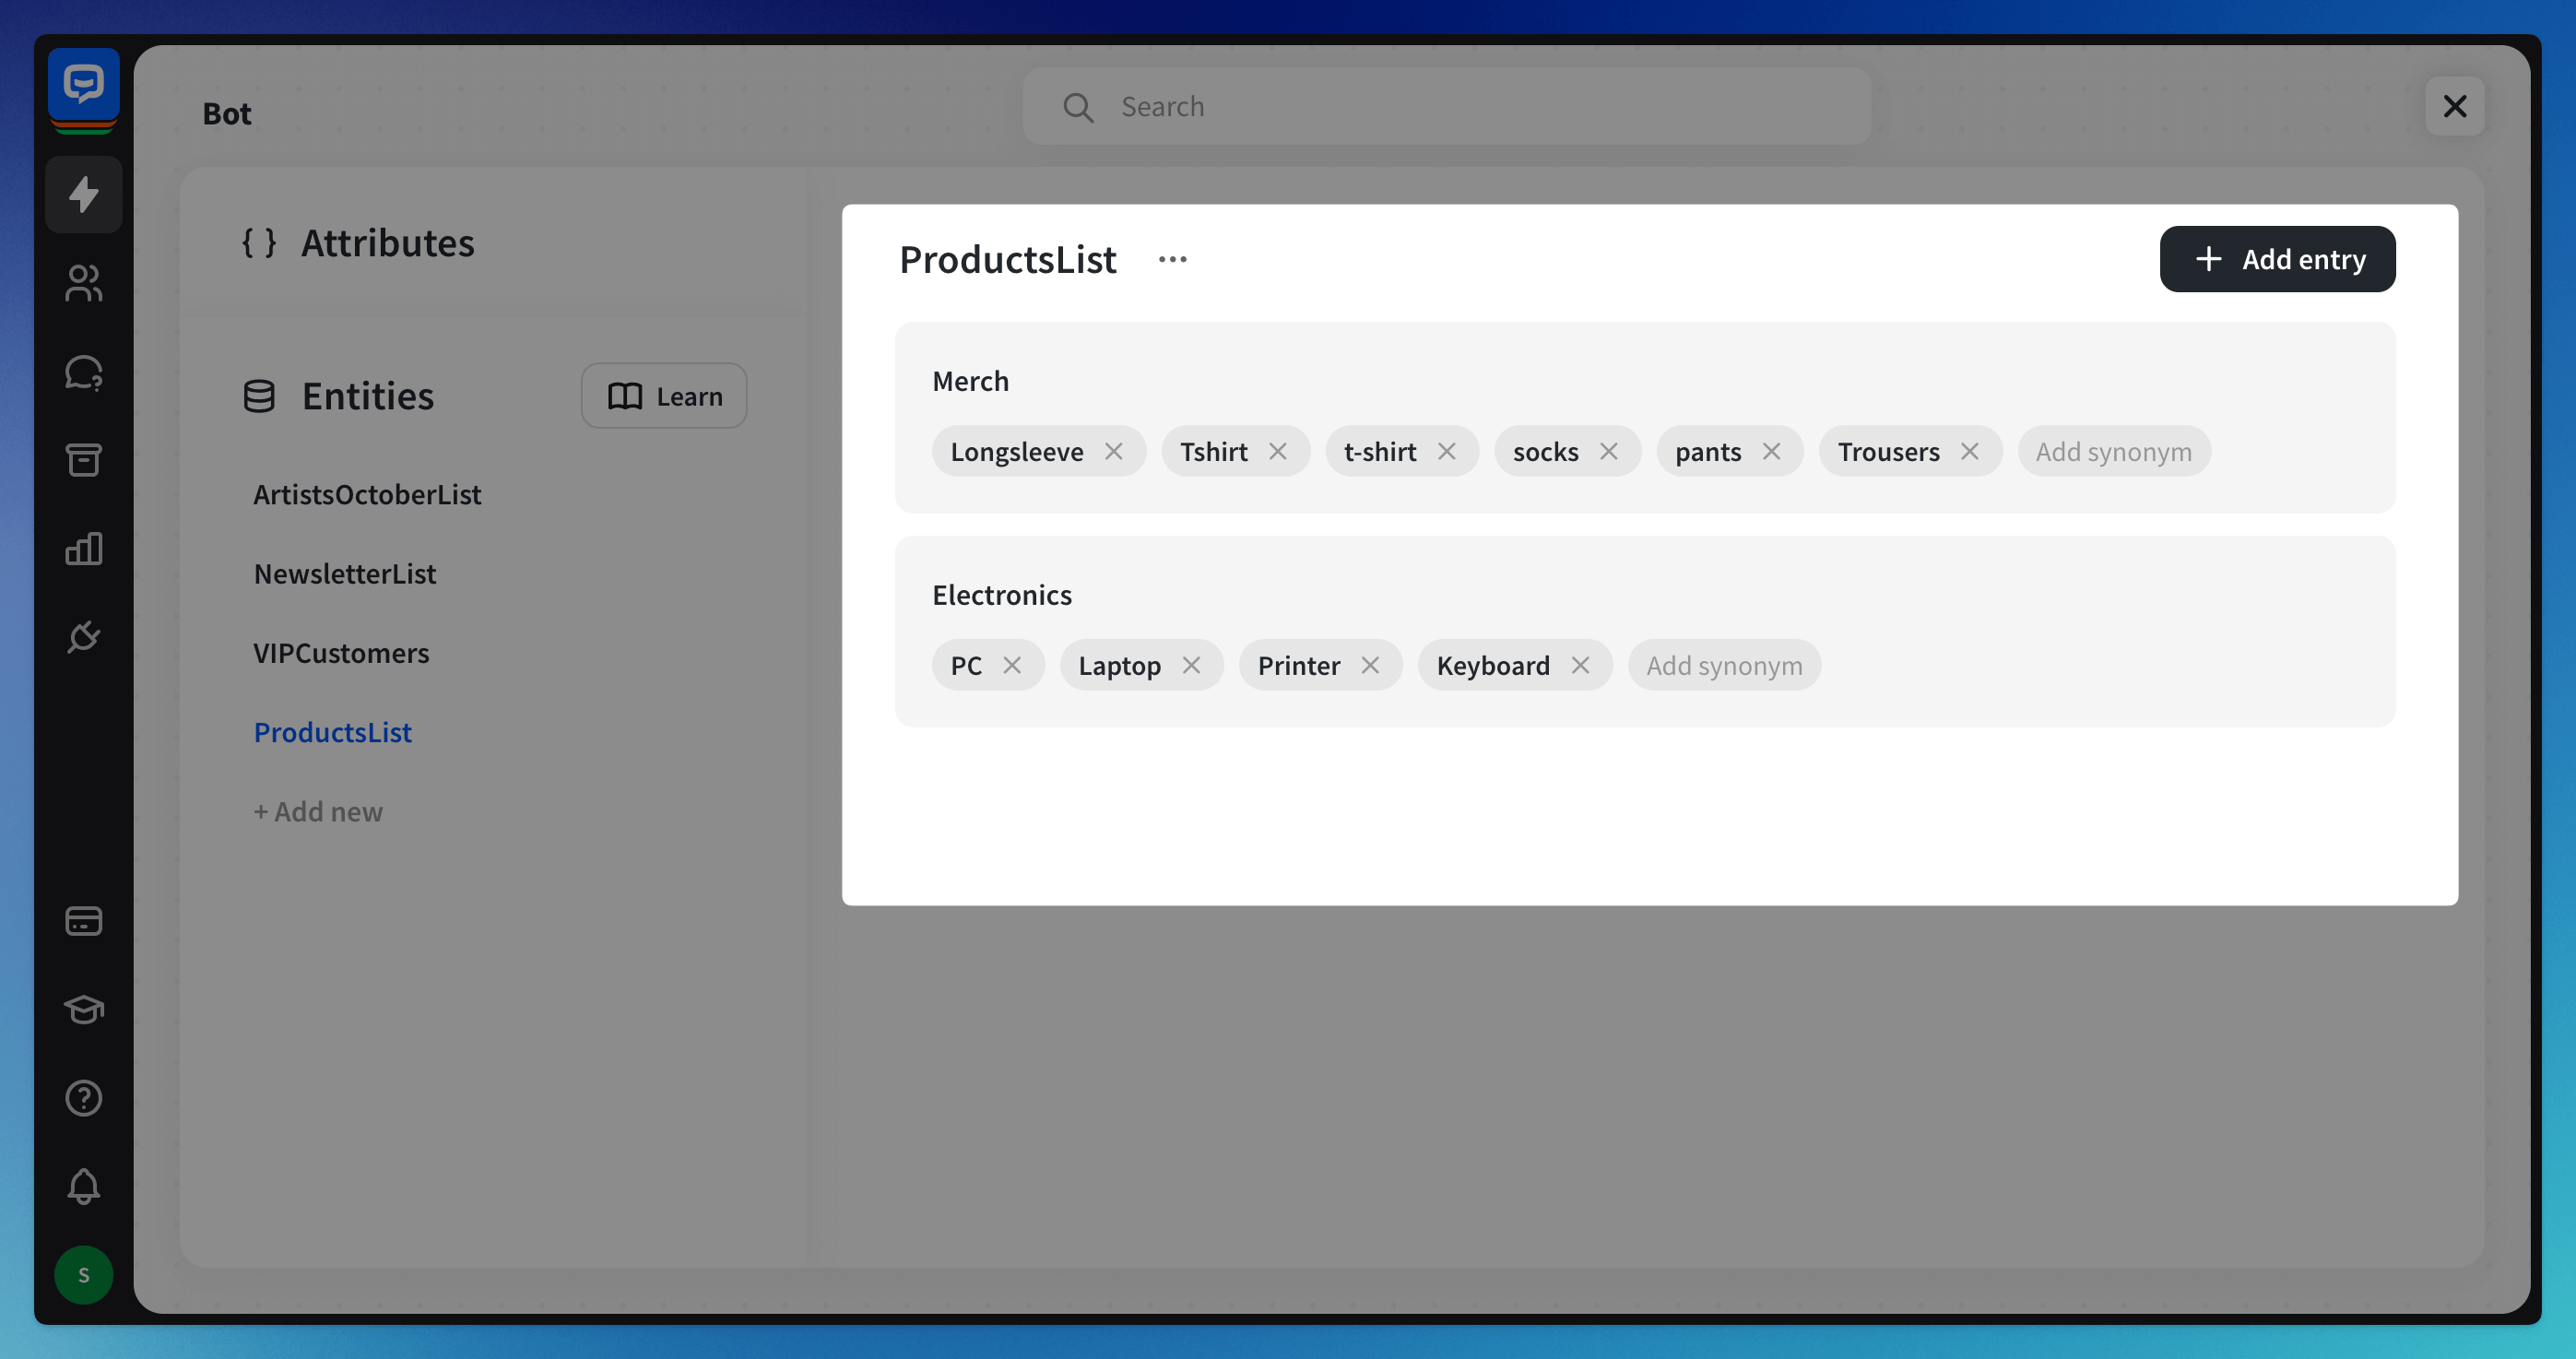Open the reports bar chart icon

pyautogui.click(x=83, y=548)
